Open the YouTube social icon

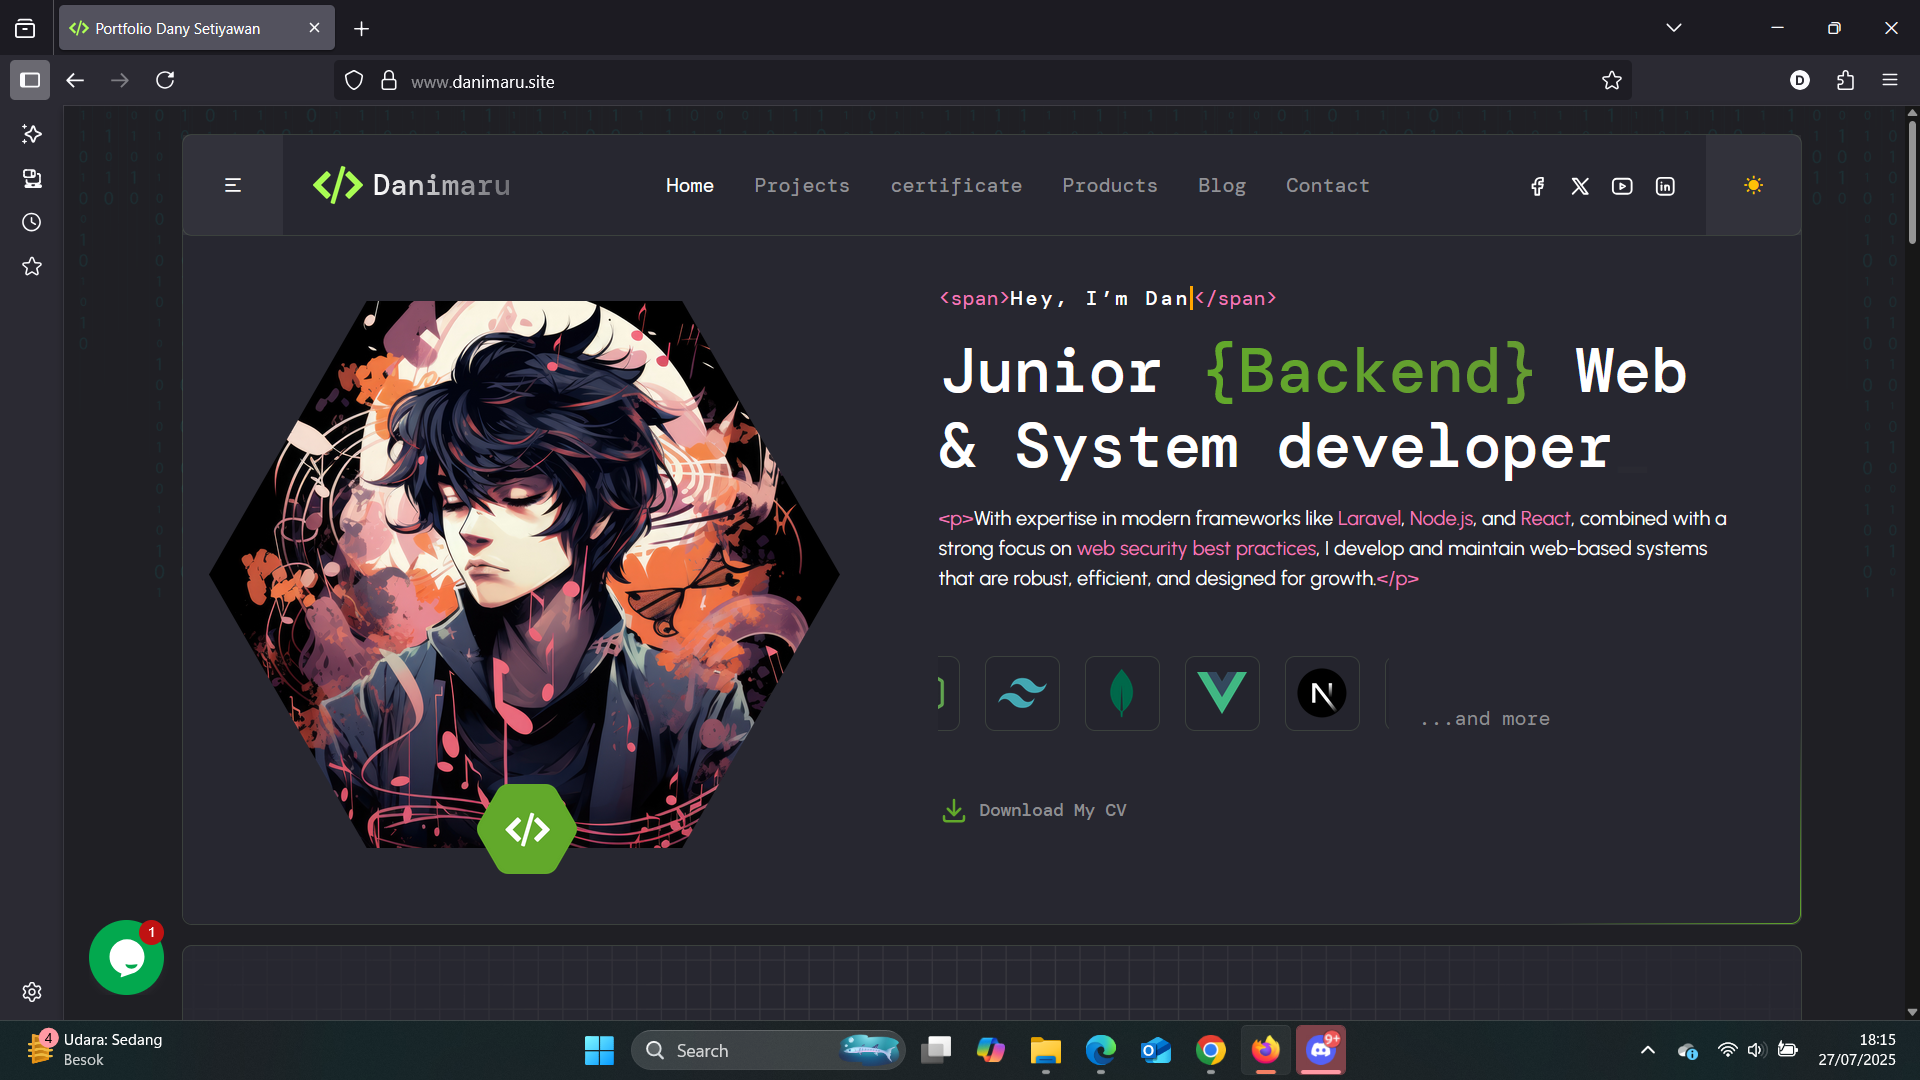[x=1622, y=186]
